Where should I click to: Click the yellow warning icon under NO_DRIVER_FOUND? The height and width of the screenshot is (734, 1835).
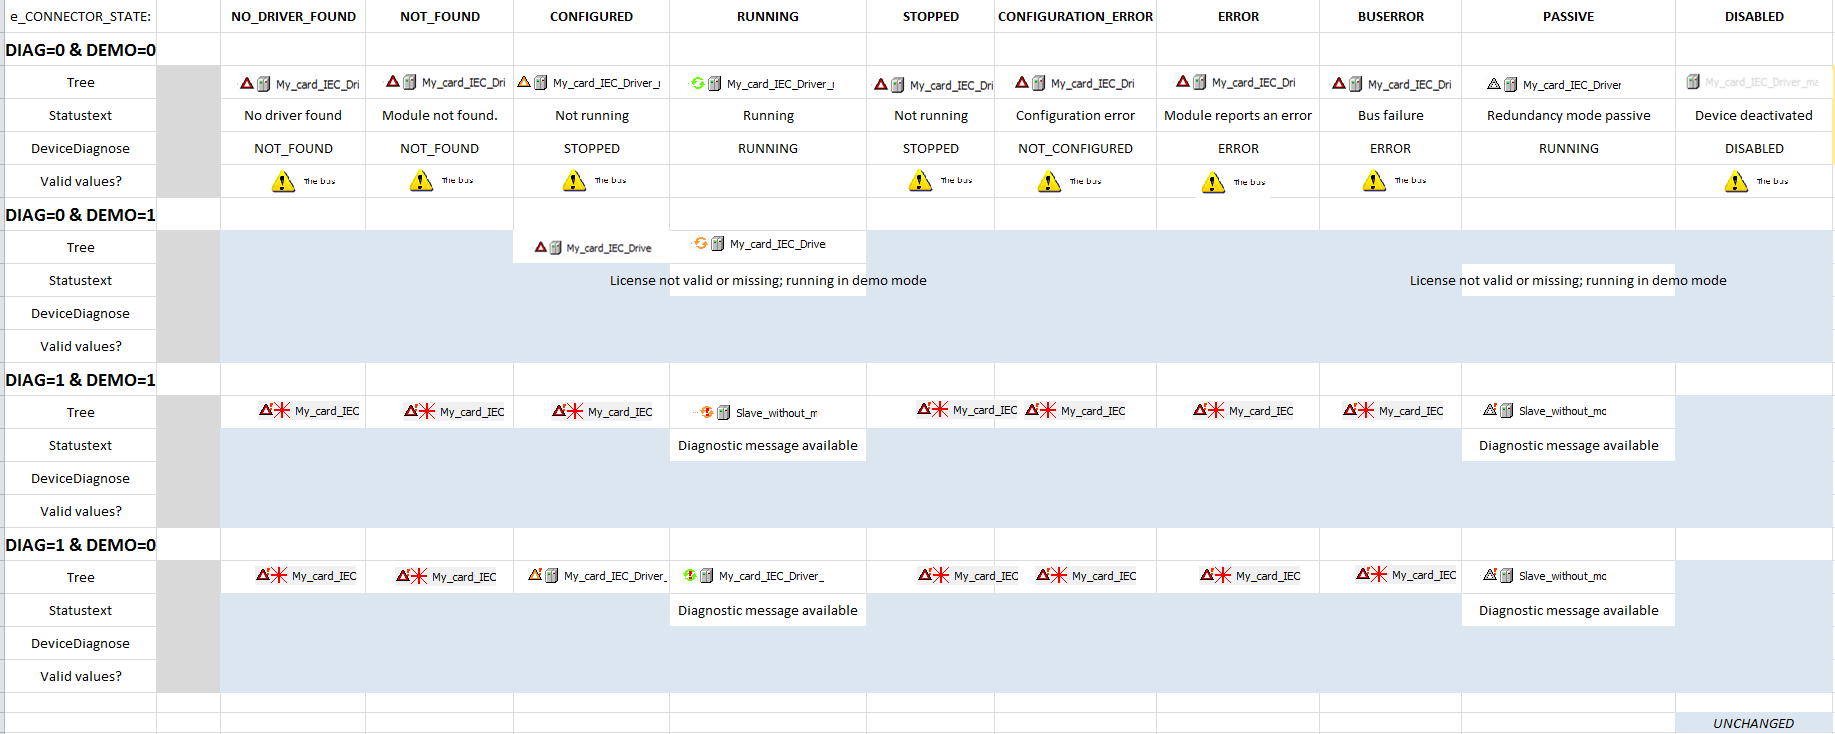283,182
